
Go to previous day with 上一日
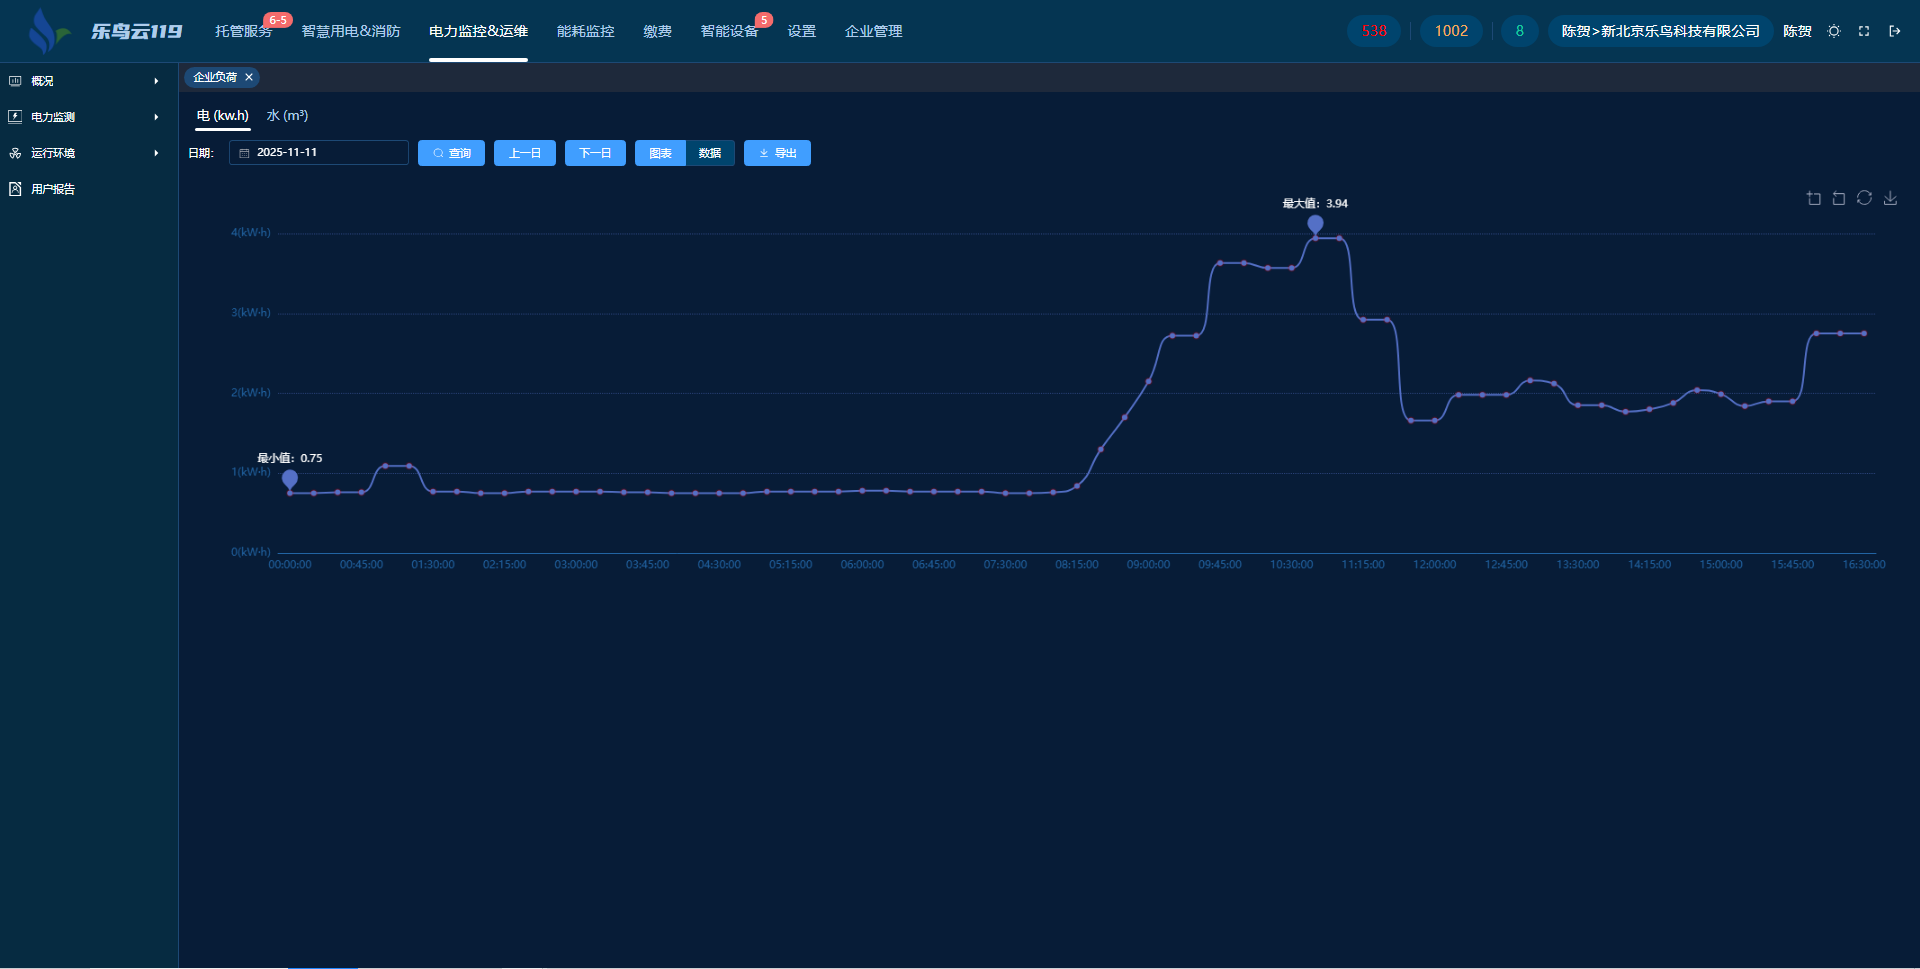coord(525,153)
